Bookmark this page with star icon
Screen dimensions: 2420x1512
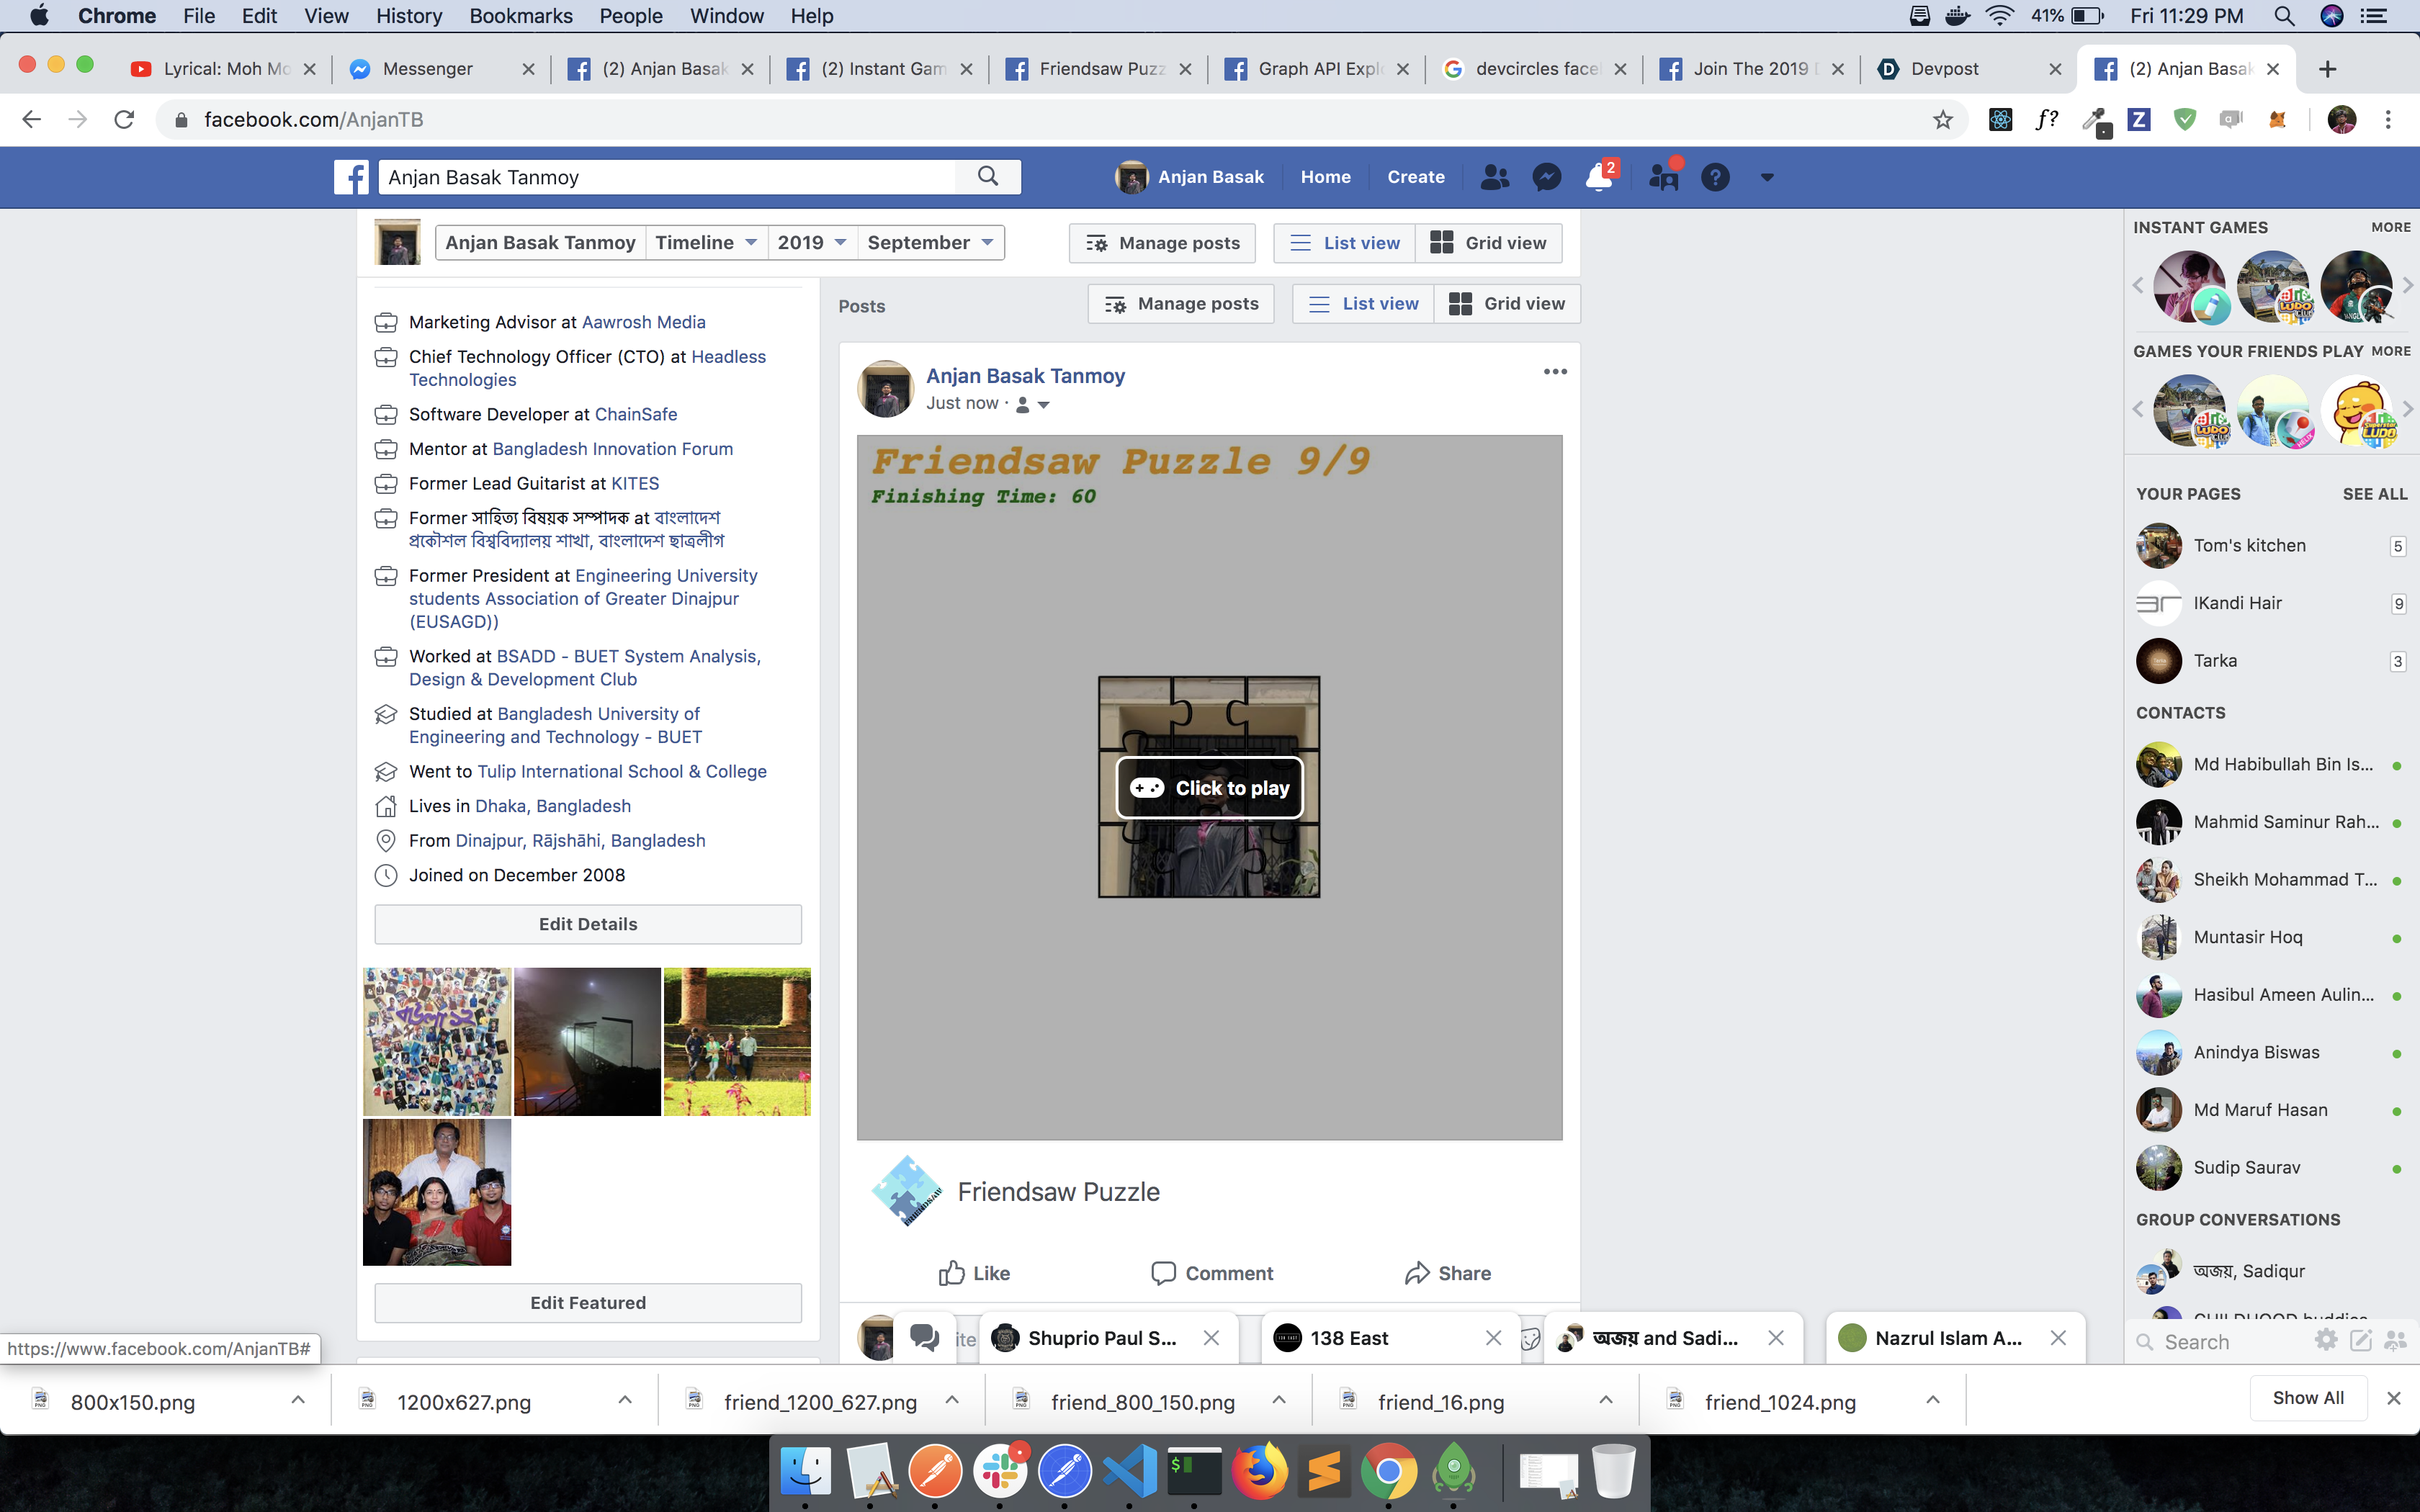(x=1942, y=120)
